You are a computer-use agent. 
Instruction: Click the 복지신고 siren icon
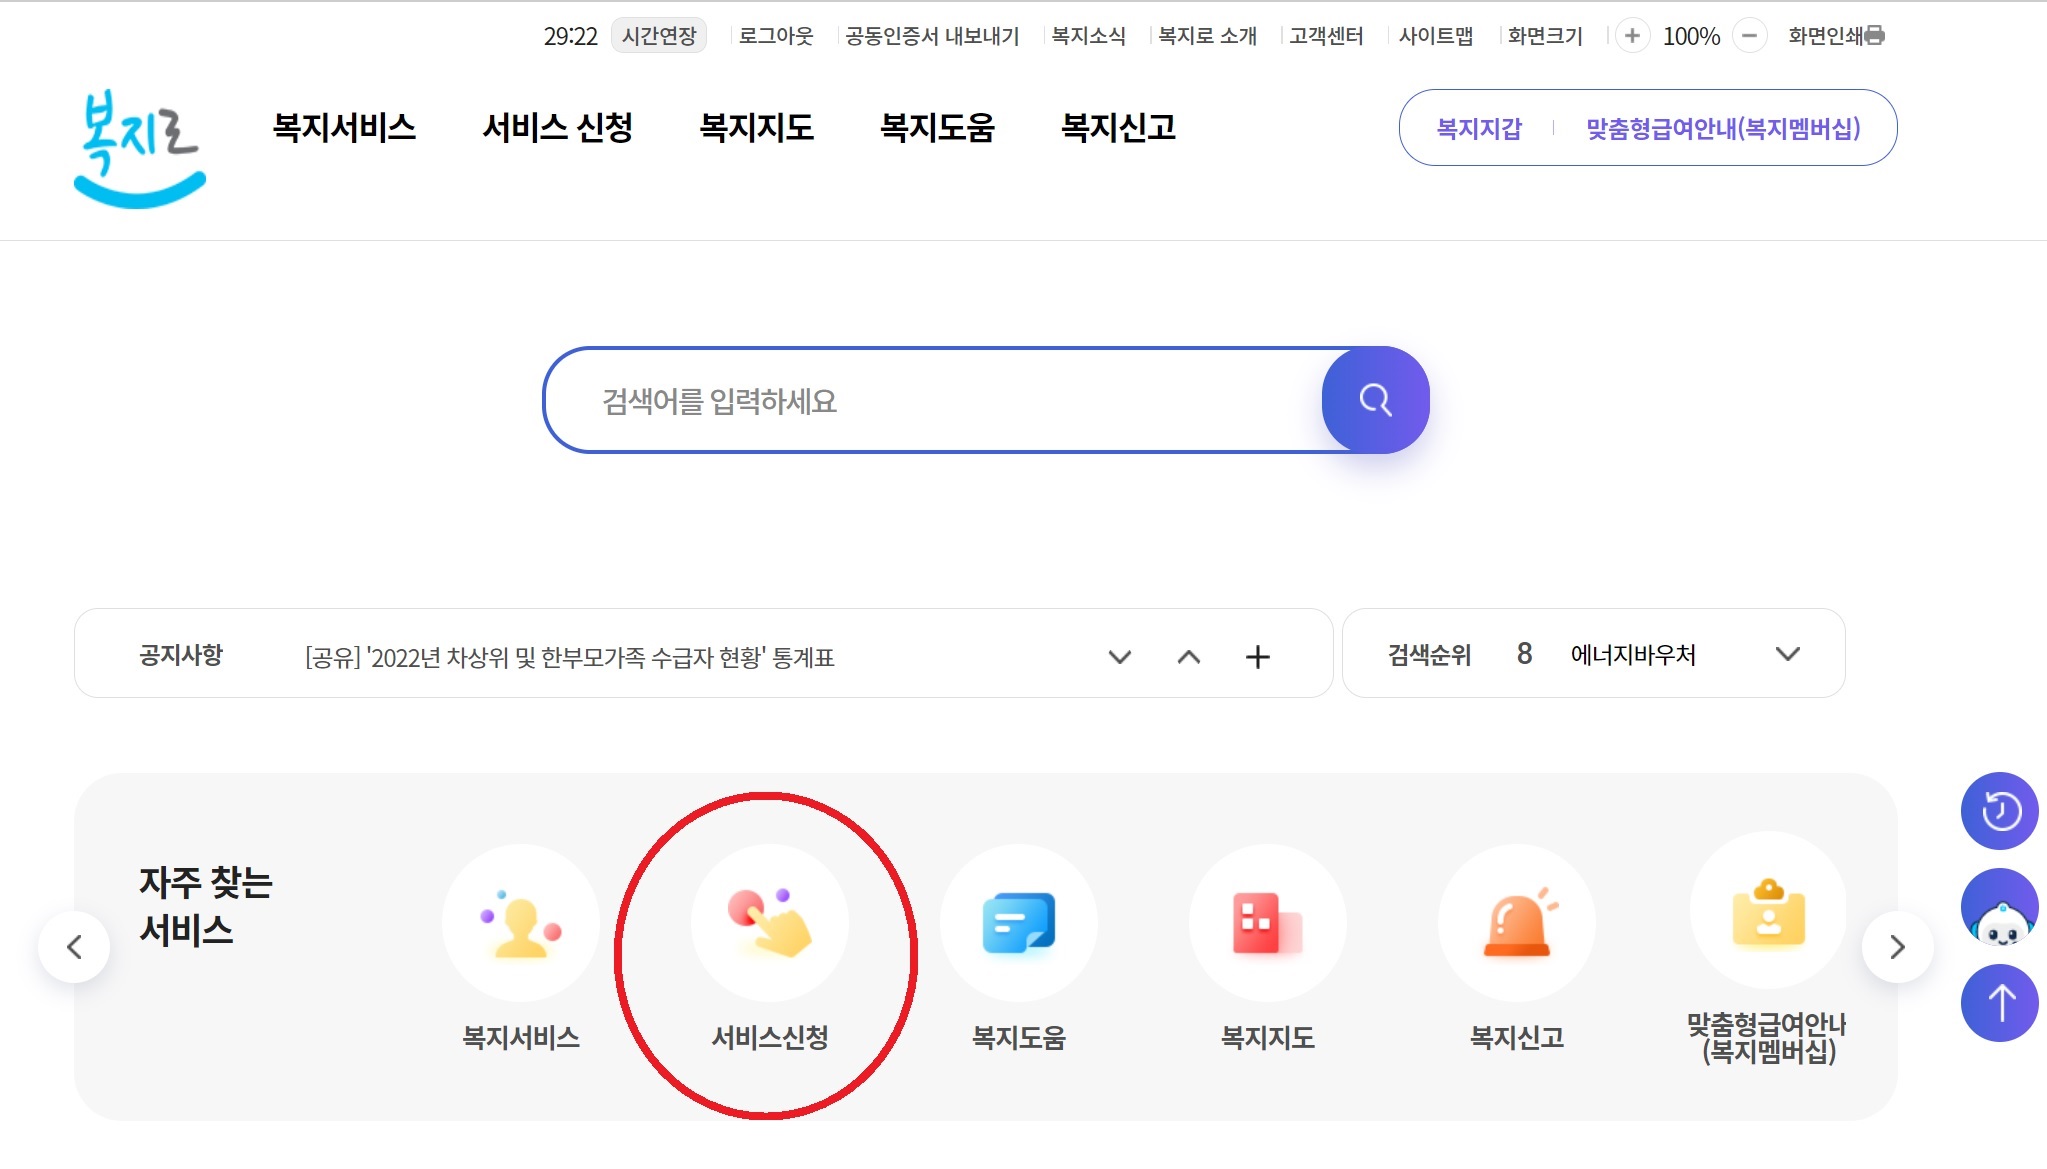click(x=1516, y=922)
